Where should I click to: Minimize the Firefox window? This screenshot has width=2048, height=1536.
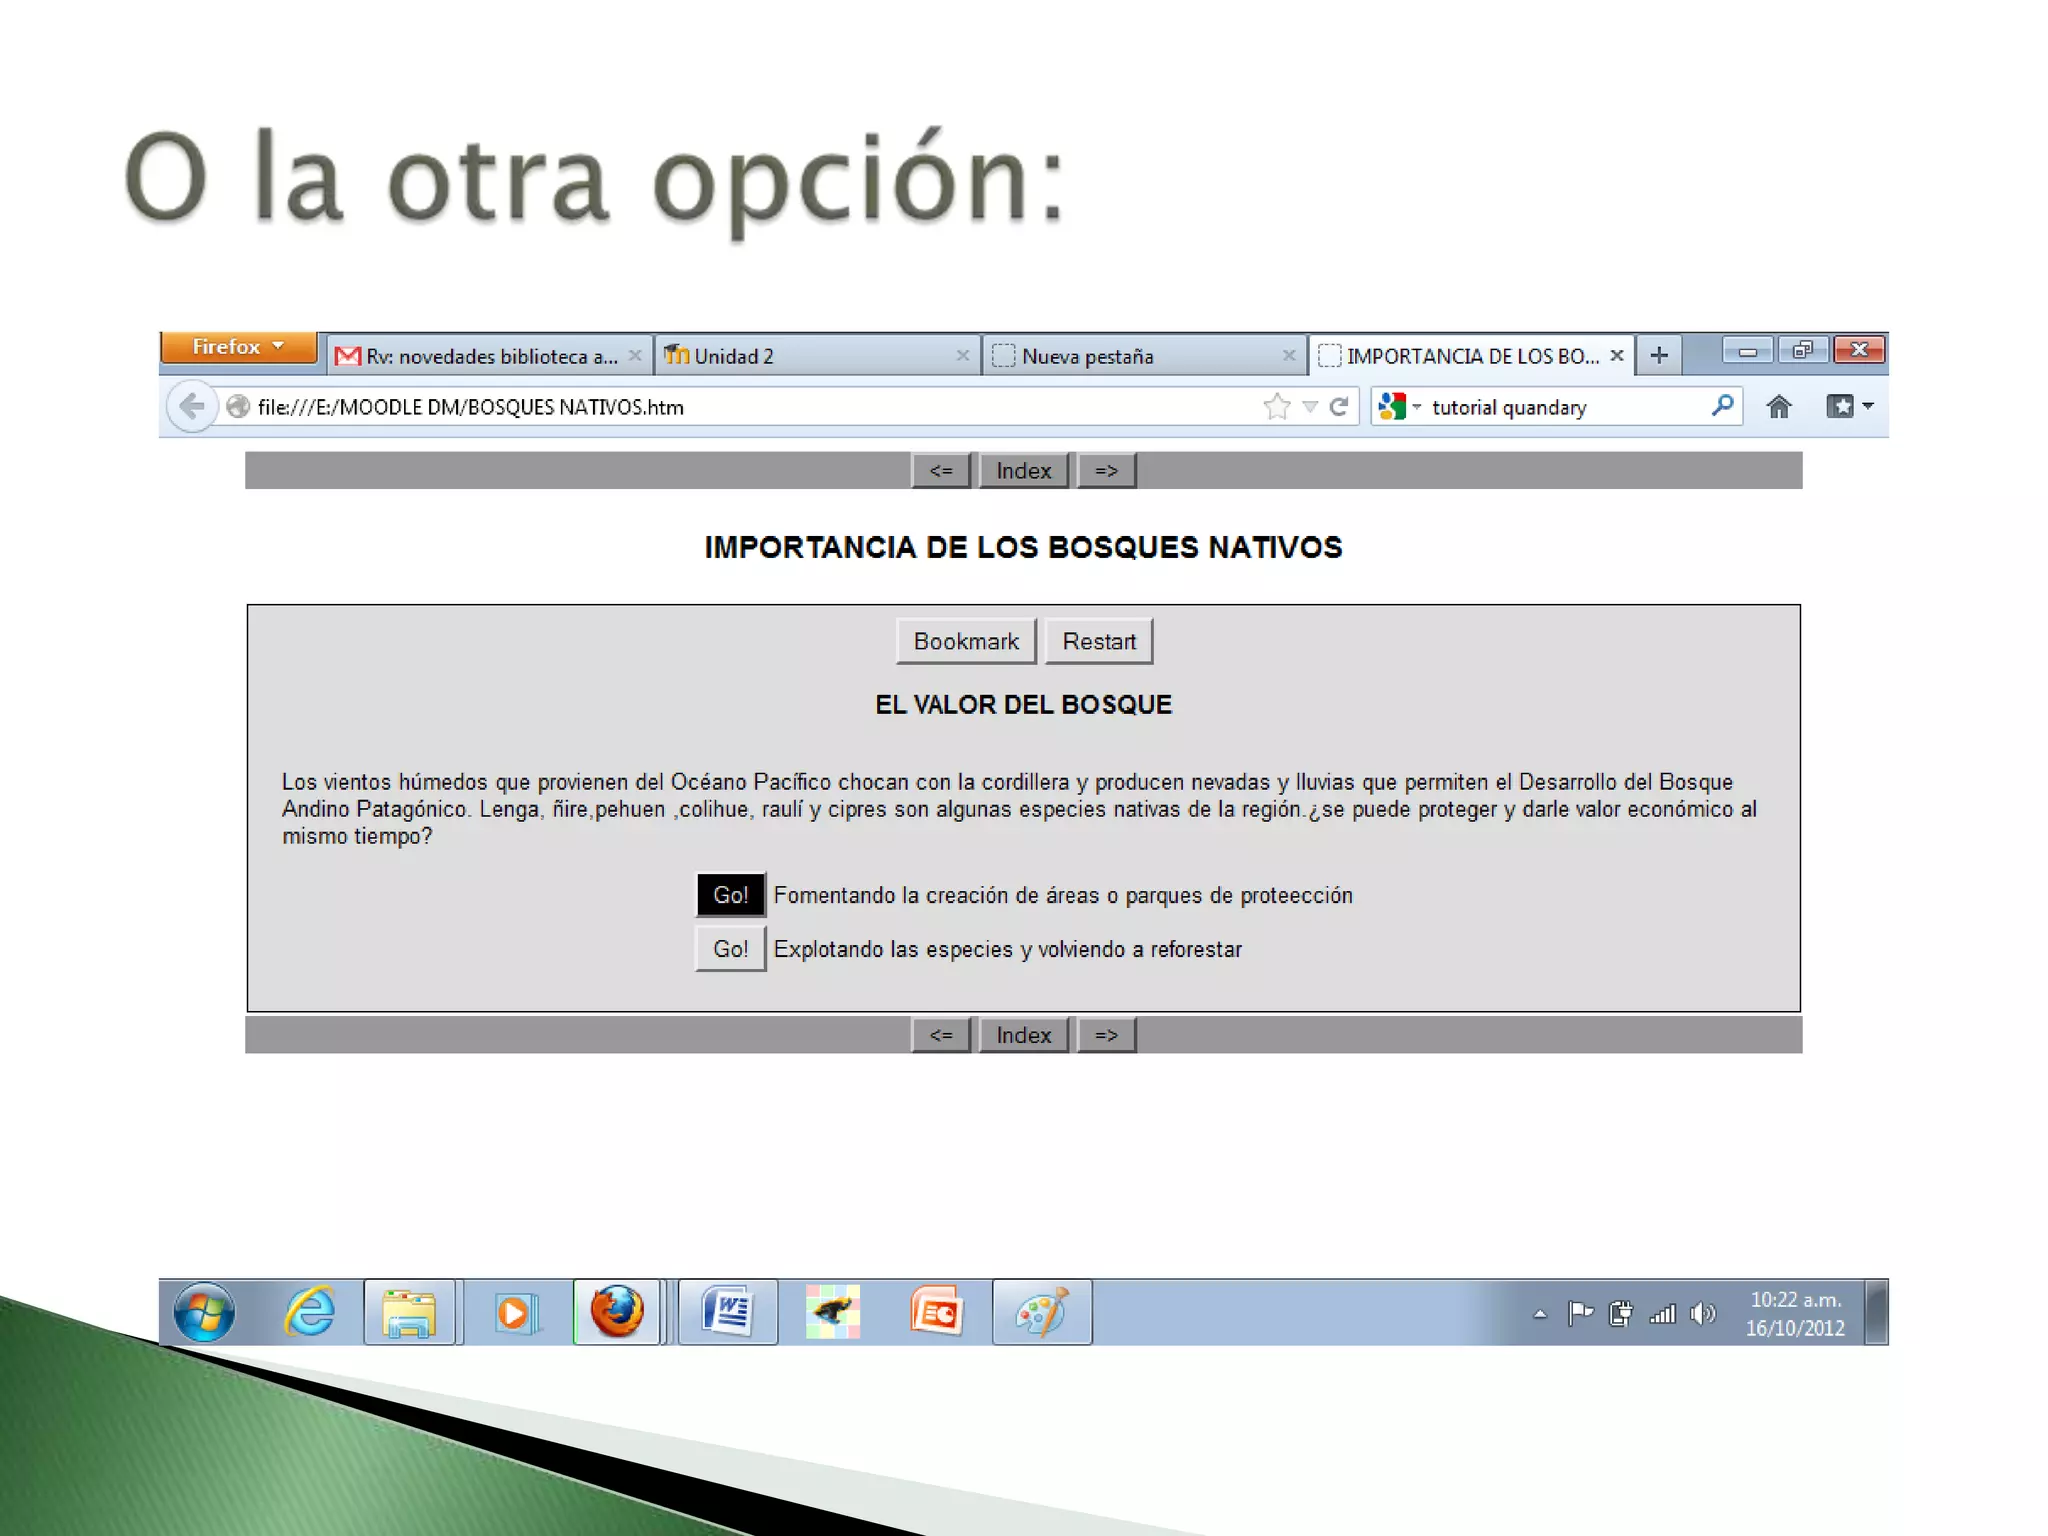(1748, 350)
